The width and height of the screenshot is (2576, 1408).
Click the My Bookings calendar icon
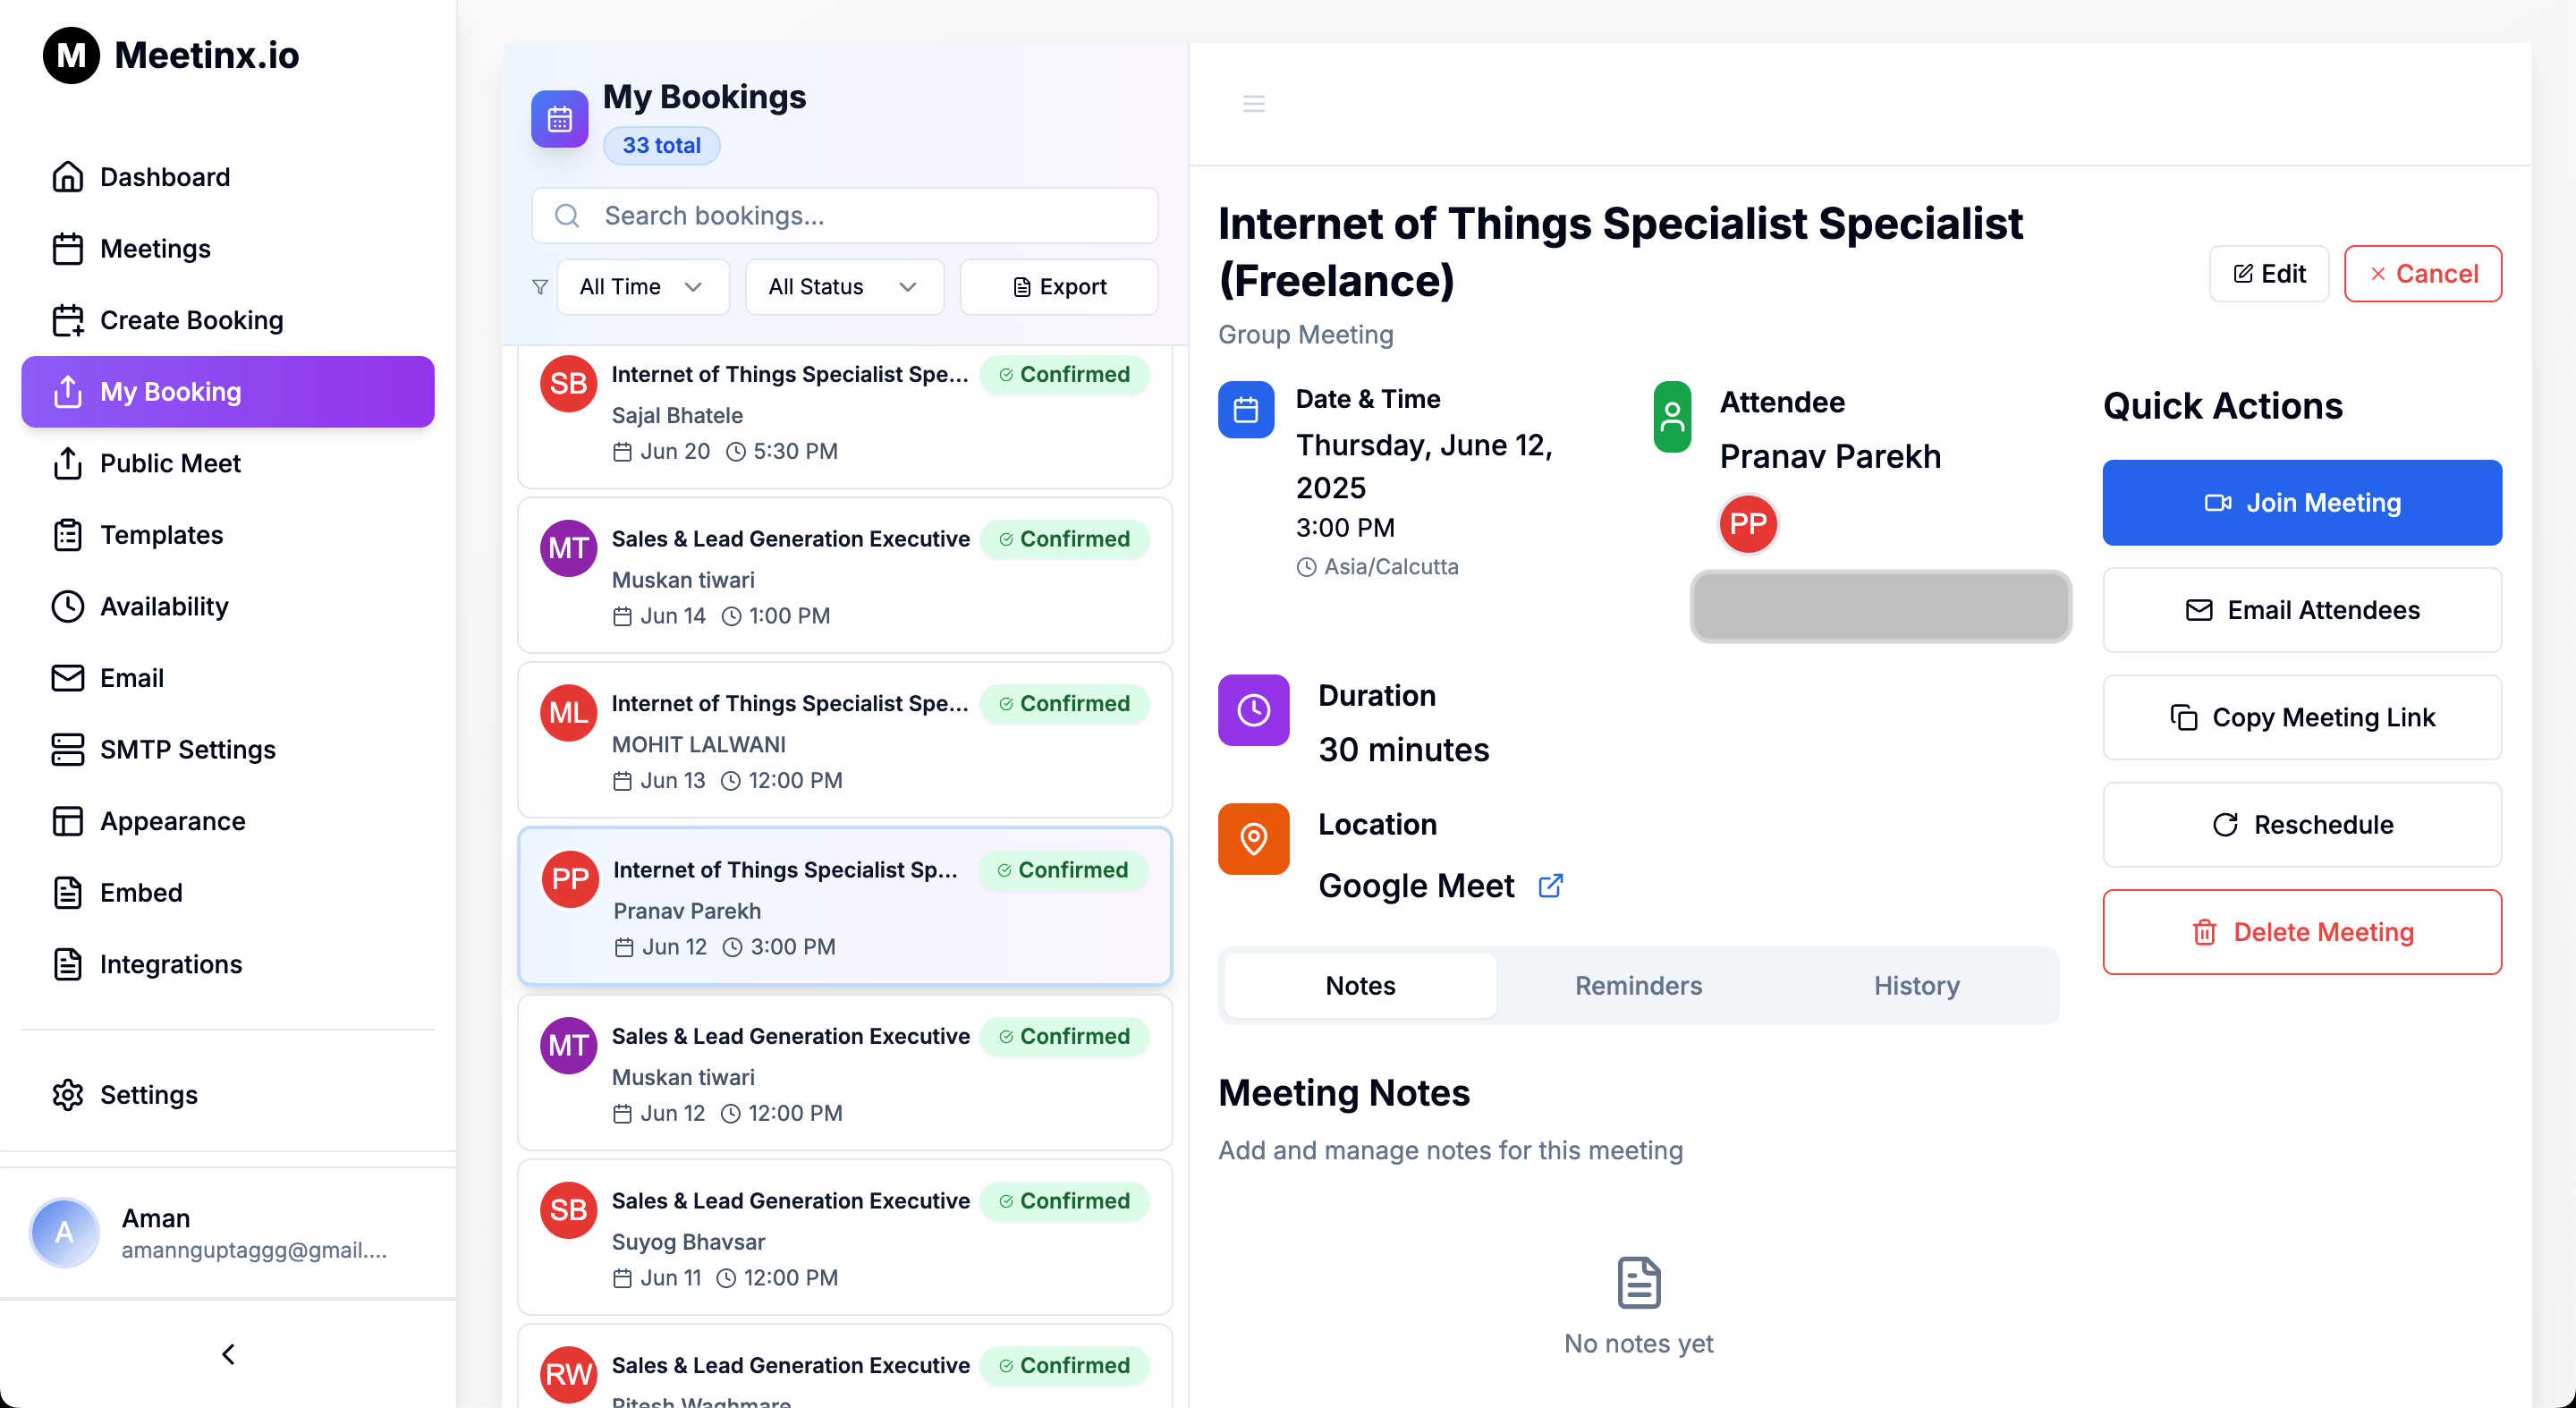click(x=559, y=119)
